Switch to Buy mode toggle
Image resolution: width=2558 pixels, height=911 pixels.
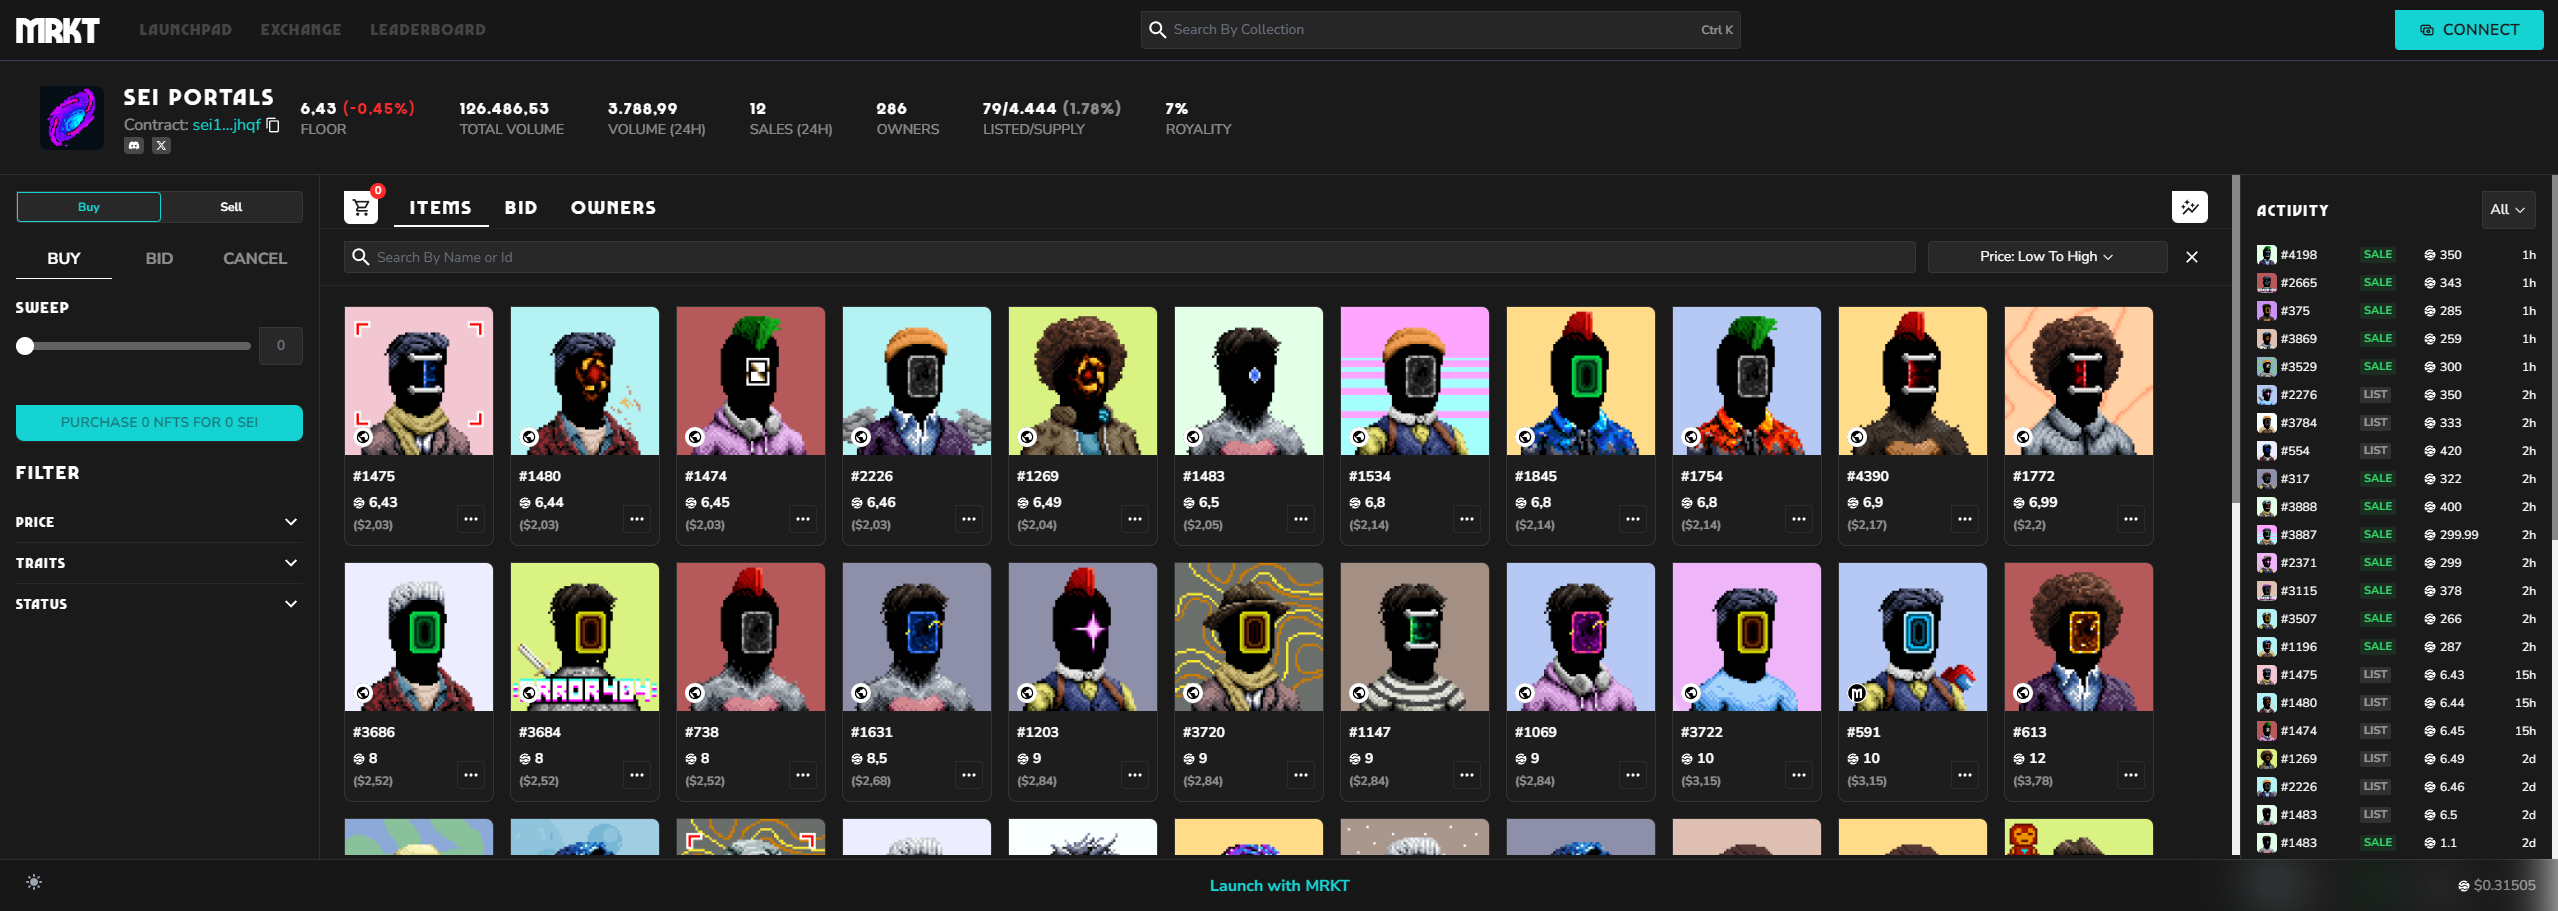(89, 207)
